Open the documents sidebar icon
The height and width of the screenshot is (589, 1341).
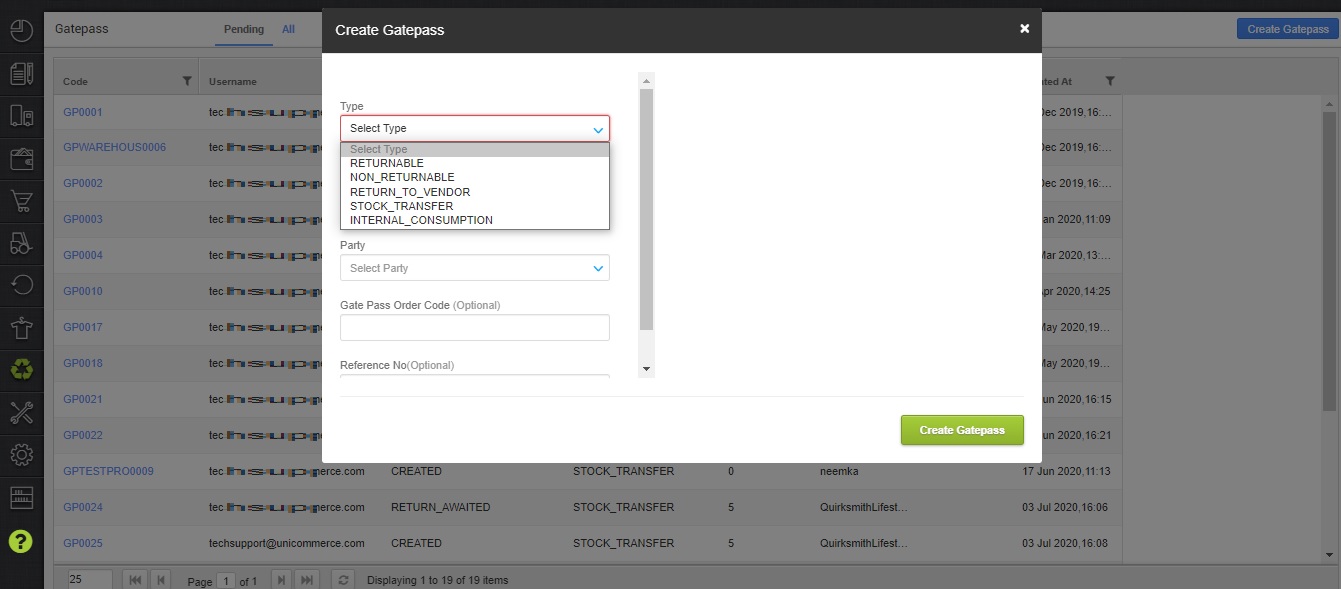pyautogui.click(x=22, y=73)
